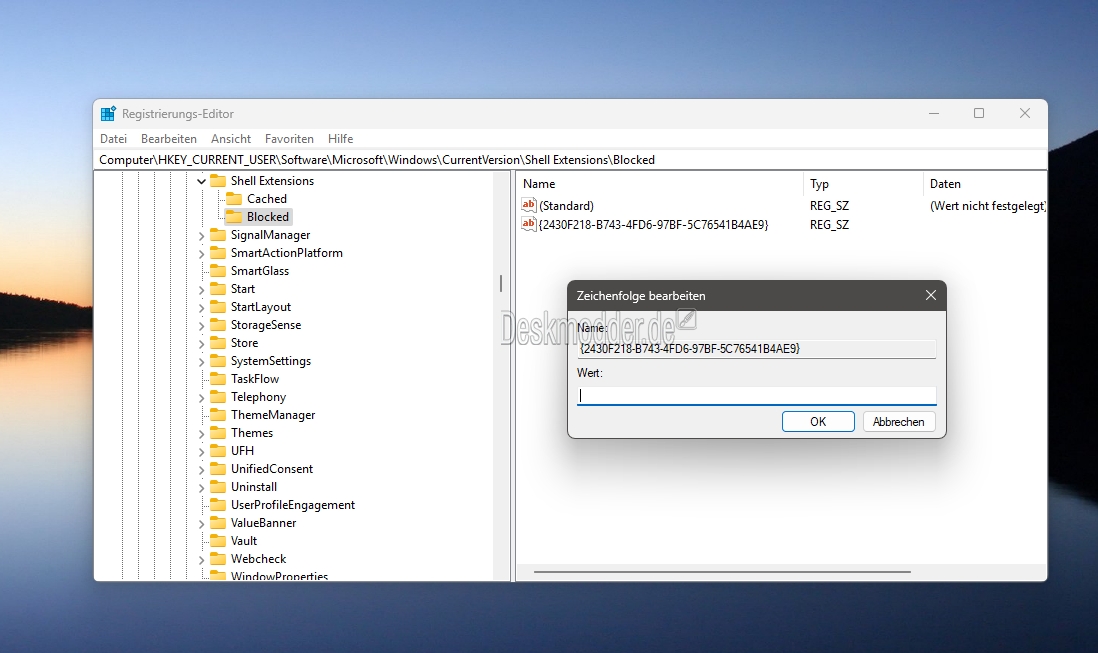Viewport: 1098px width, 653px height.
Task: Select the (Standard) value name
Action: click(567, 206)
